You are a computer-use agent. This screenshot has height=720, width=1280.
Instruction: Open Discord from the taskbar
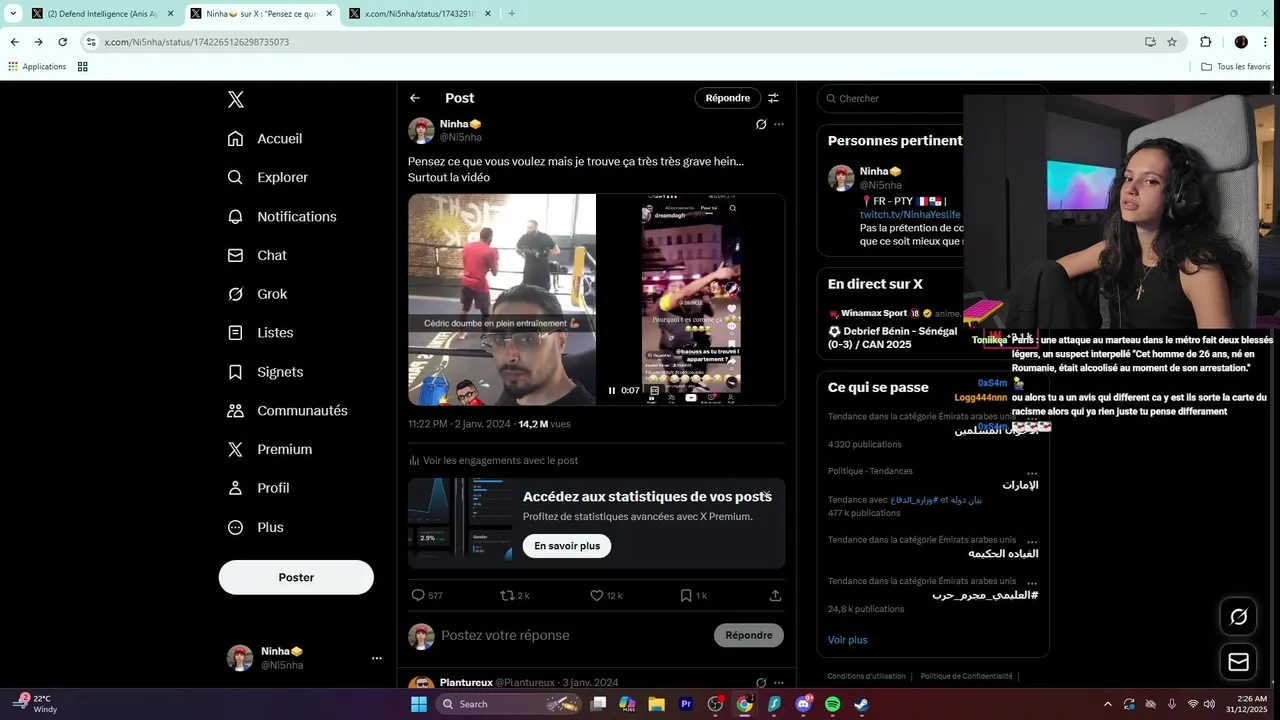point(803,704)
